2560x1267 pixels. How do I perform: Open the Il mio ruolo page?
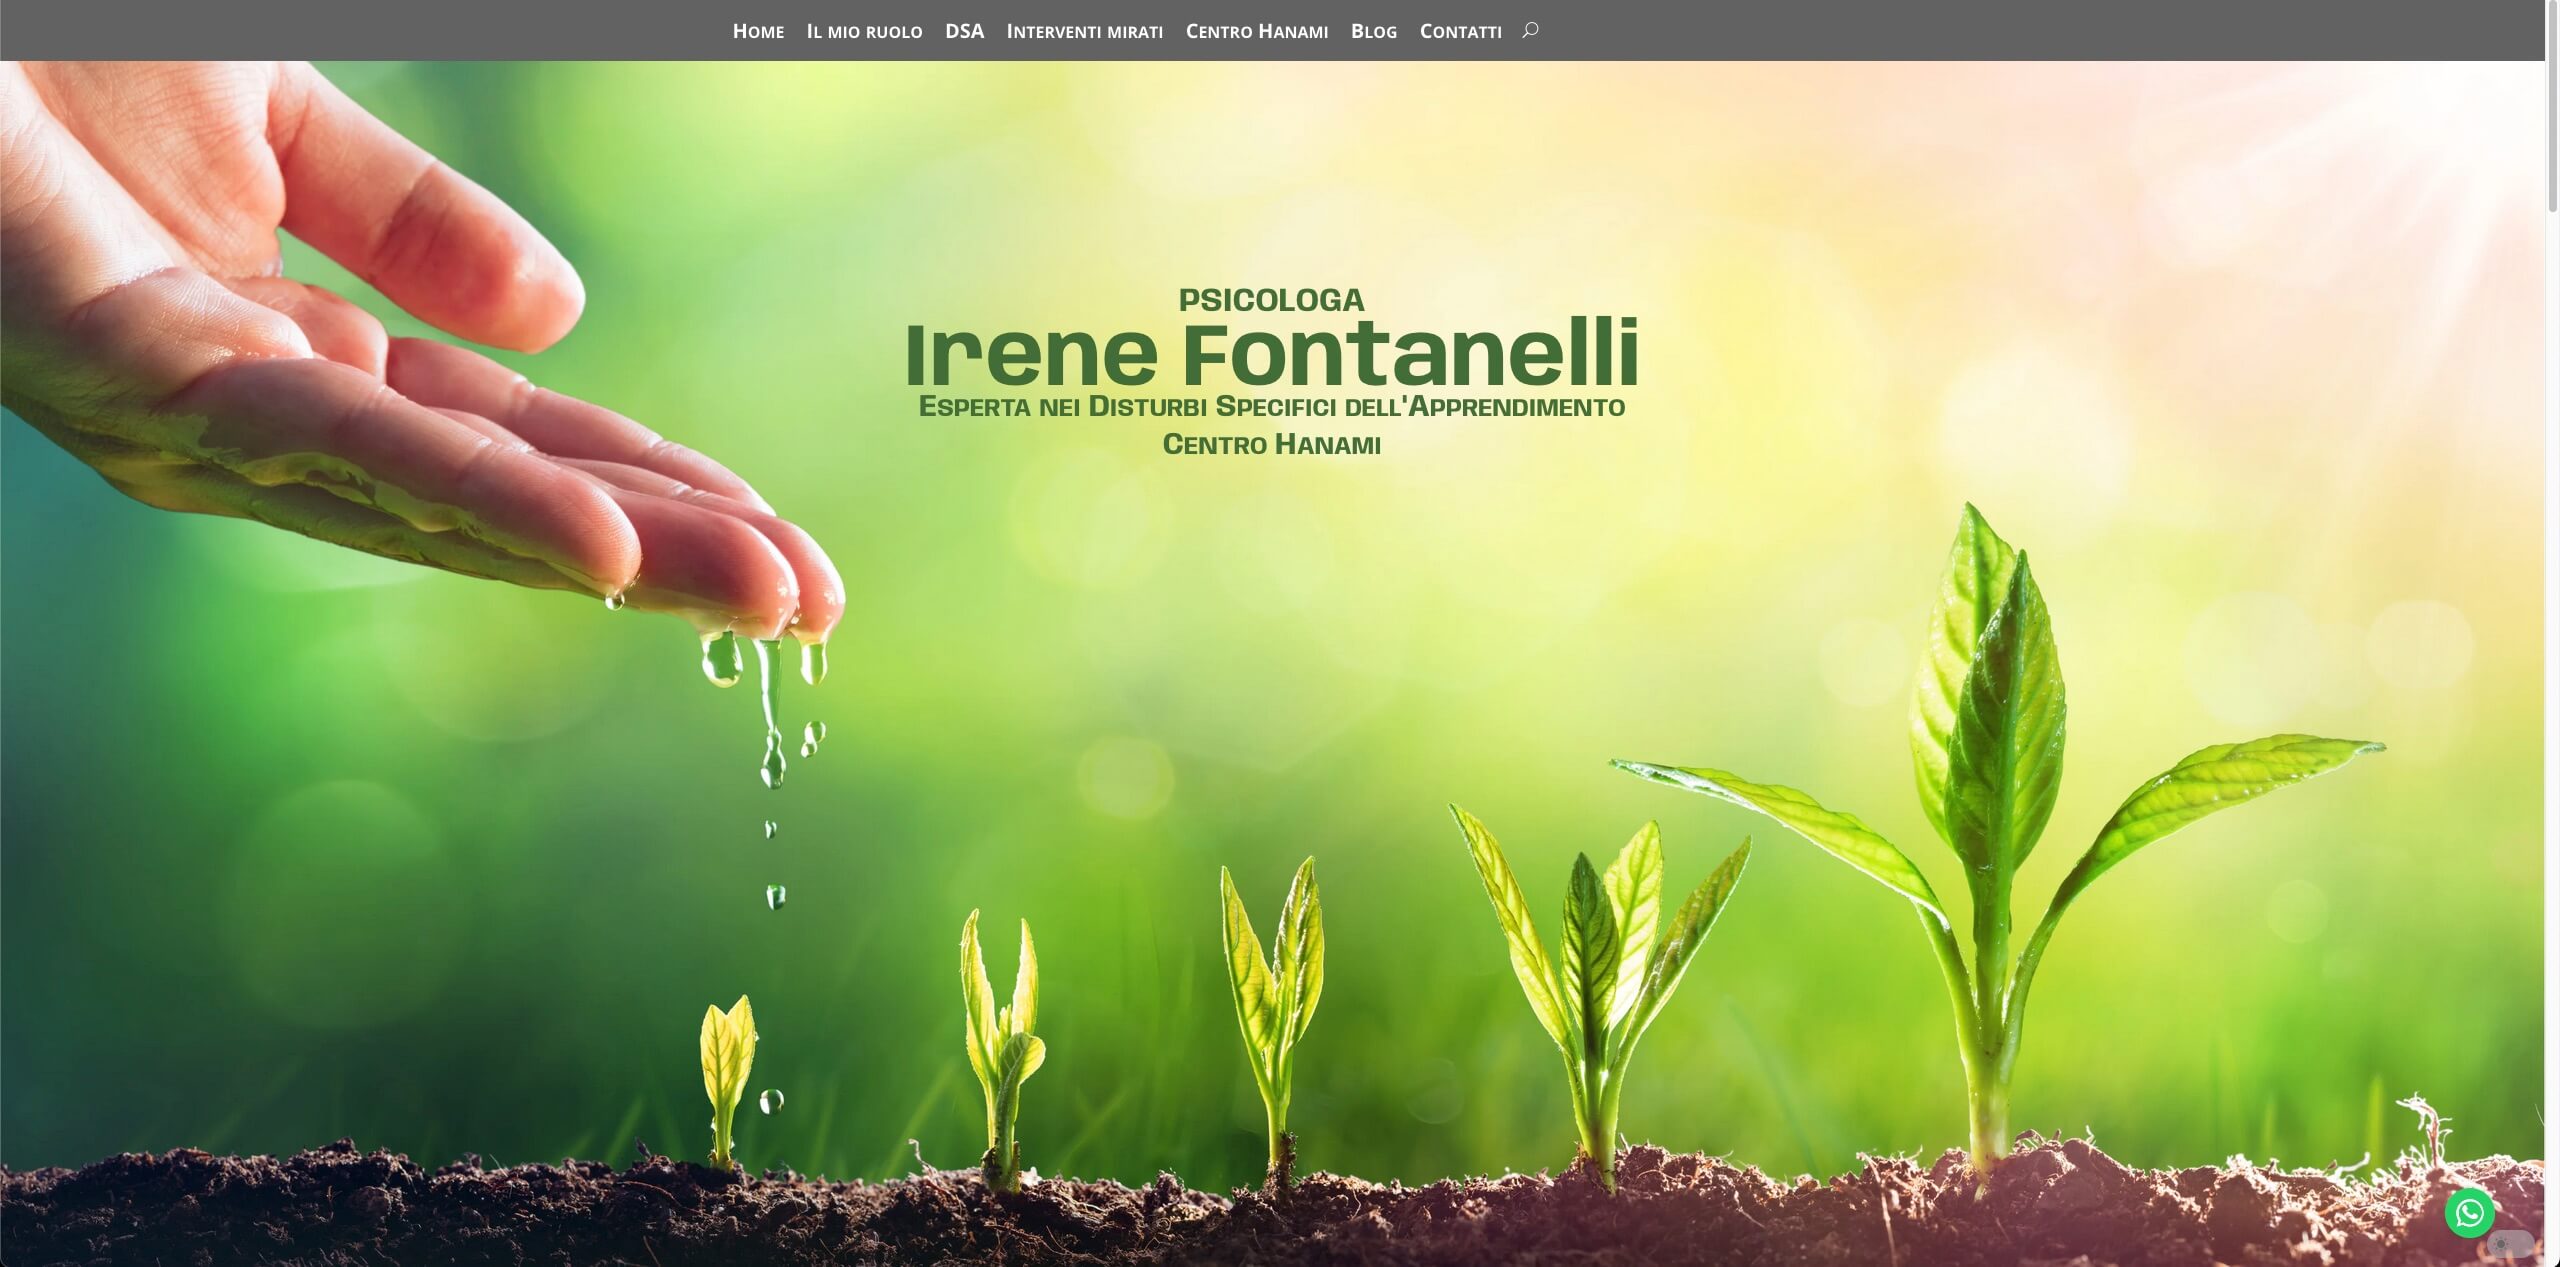point(864,31)
